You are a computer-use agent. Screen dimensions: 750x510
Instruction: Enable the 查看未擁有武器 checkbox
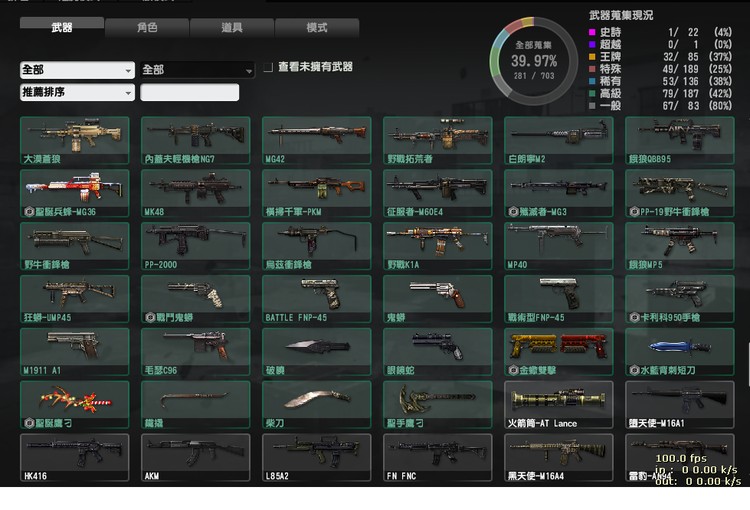click(268, 67)
